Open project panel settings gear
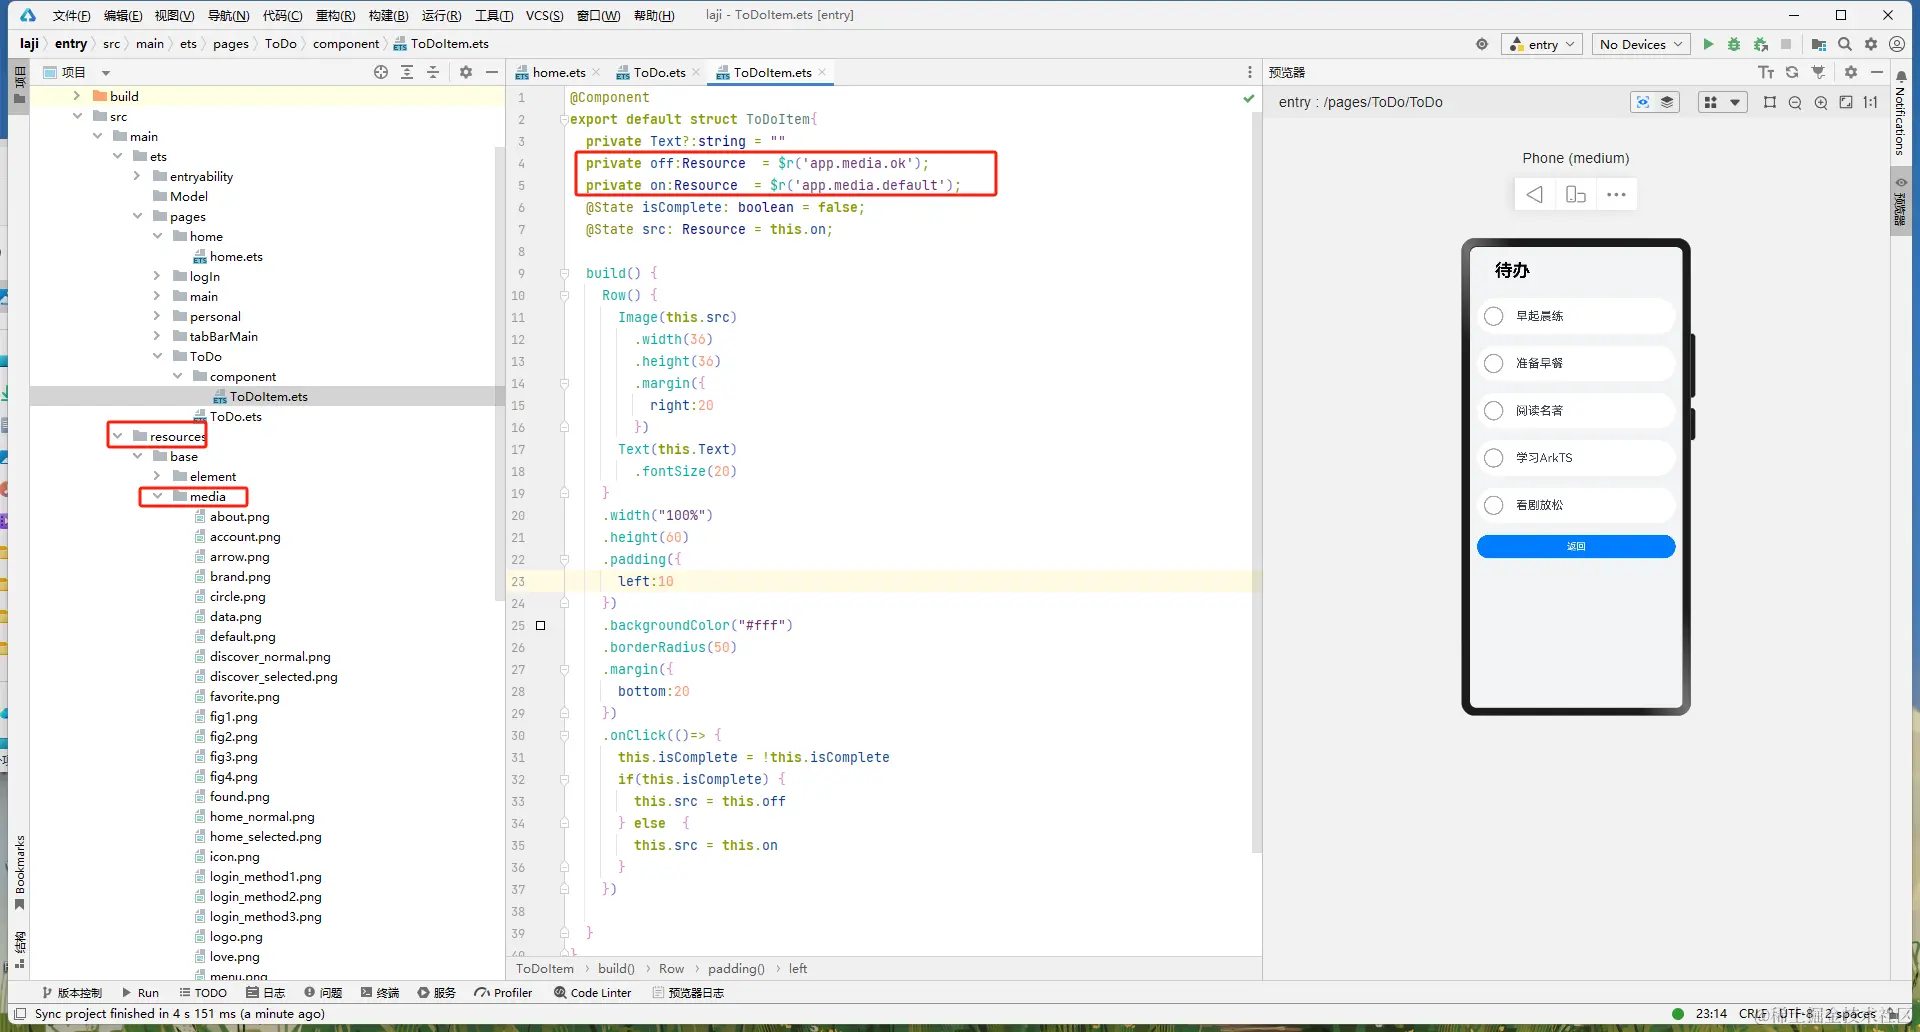Viewport: 1920px width, 1032px height. pyautogui.click(x=466, y=72)
